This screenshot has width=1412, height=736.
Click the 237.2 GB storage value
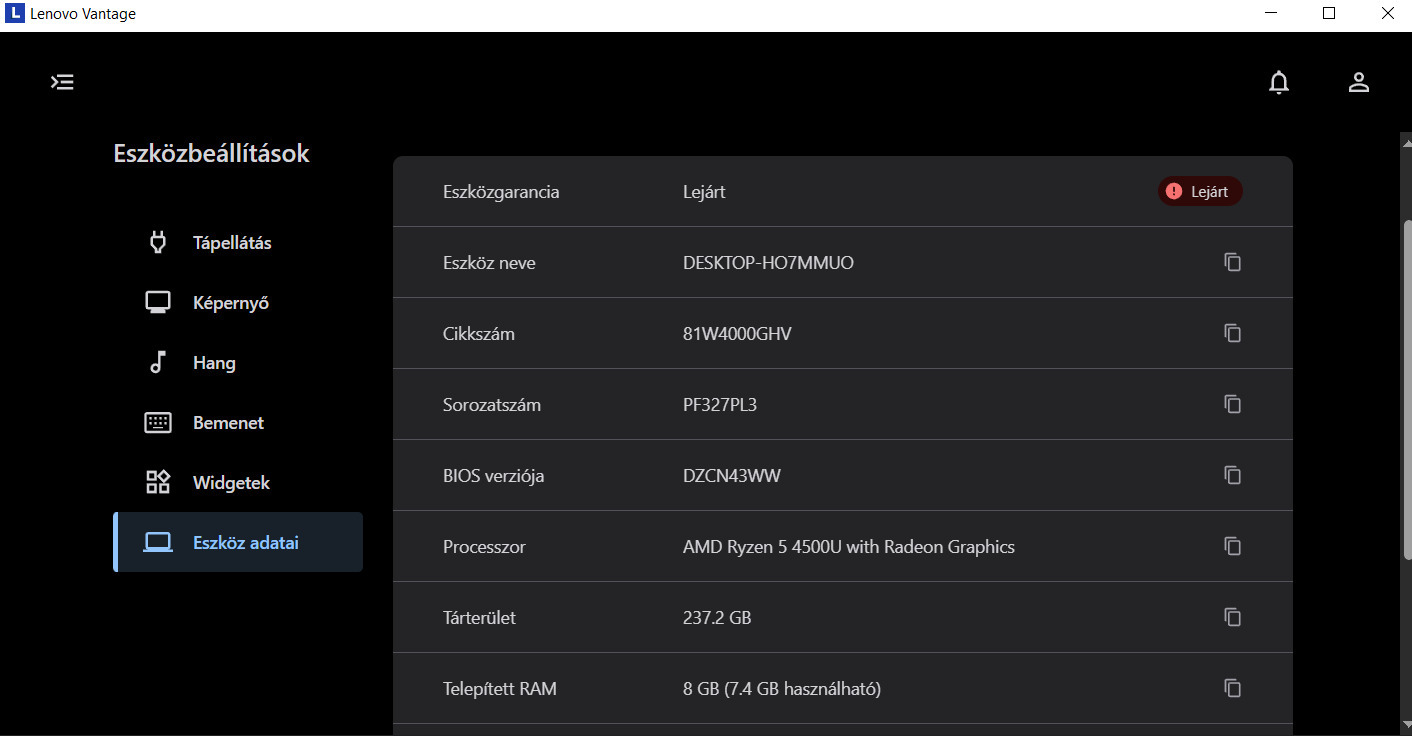pos(717,618)
